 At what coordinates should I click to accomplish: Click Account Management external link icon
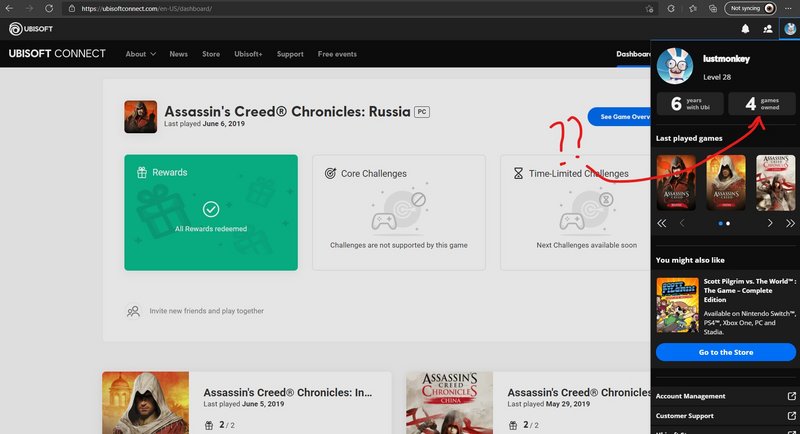click(x=791, y=396)
